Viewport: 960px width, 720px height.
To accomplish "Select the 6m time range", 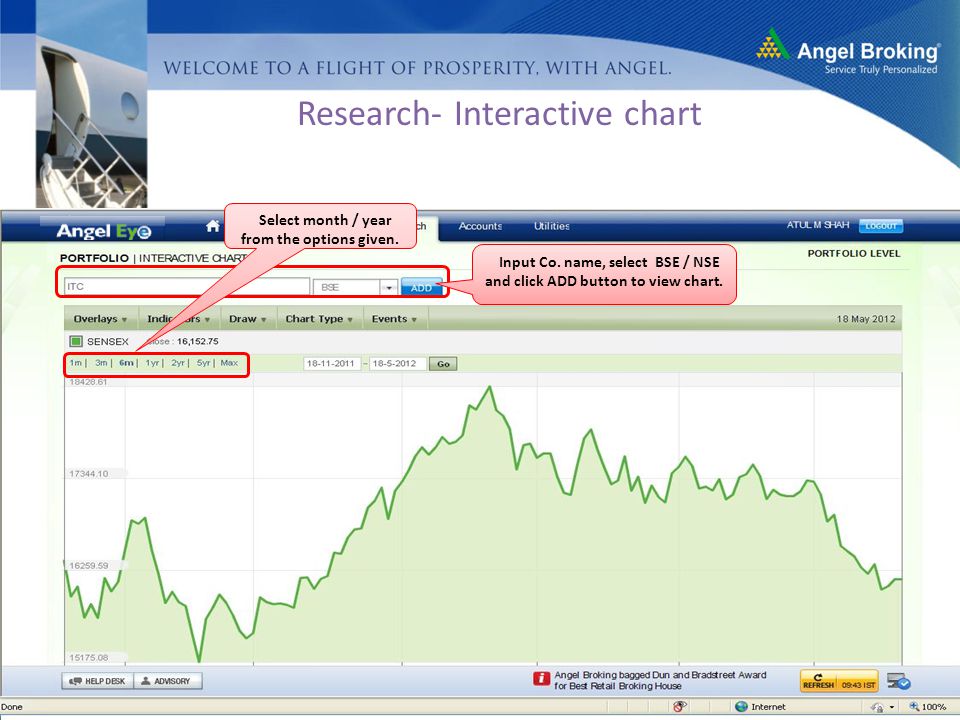I will 126,363.
